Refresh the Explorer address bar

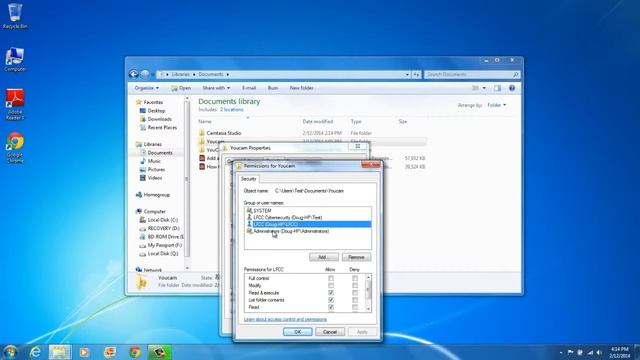[416, 74]
